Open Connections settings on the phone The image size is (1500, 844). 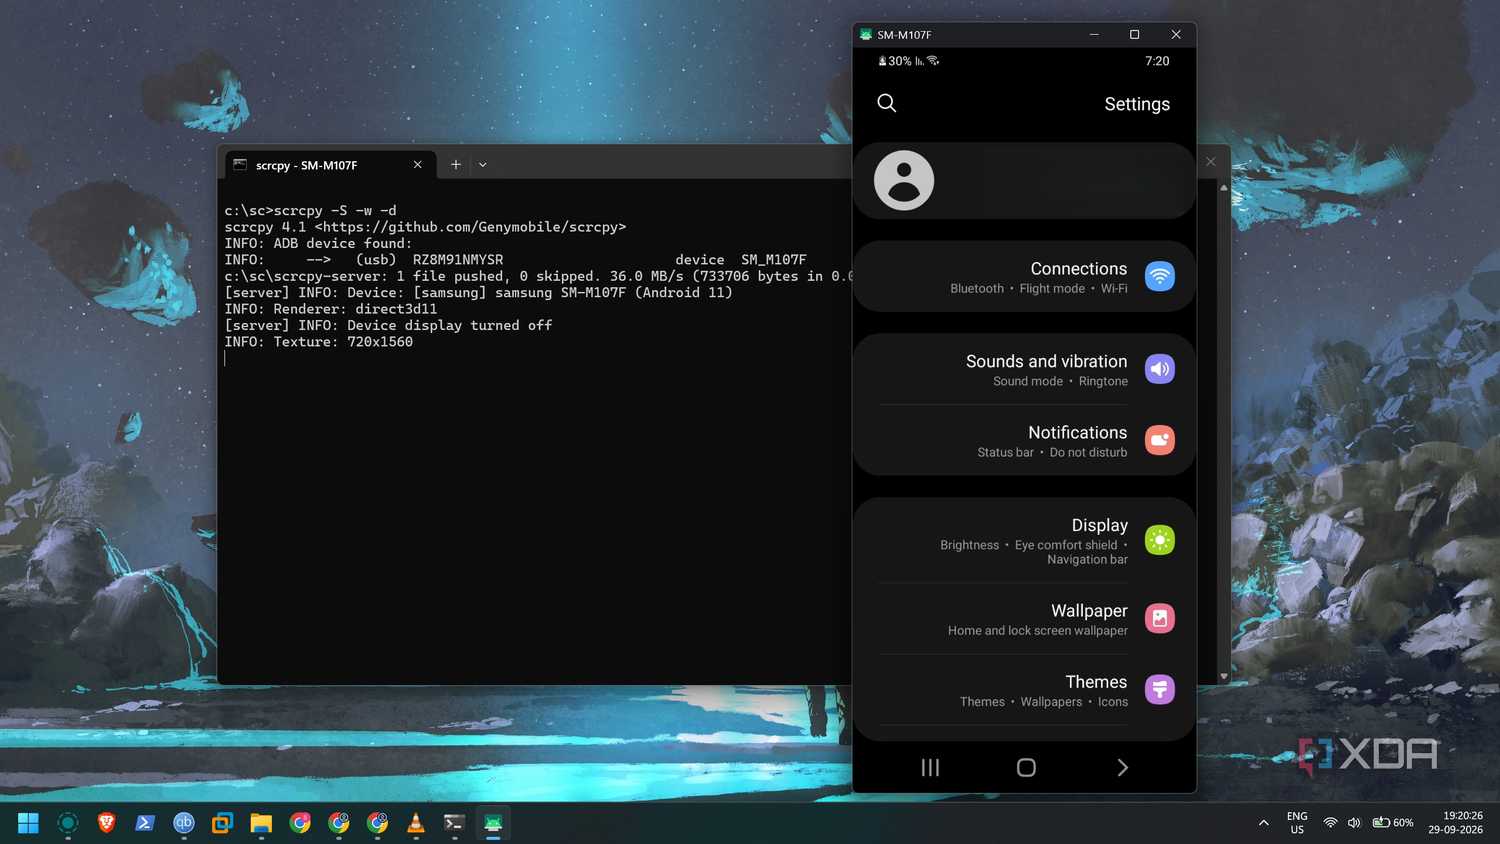point(1024,277)
